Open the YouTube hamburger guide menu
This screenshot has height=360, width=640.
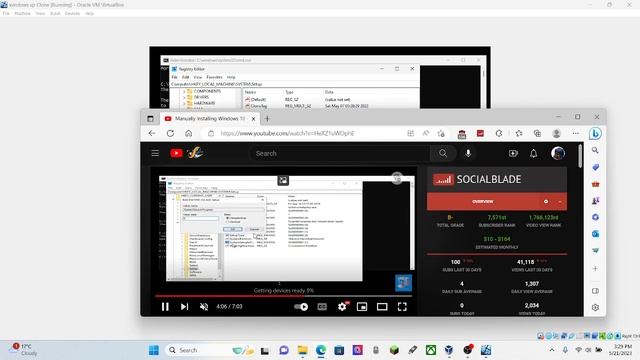point(155,153)
